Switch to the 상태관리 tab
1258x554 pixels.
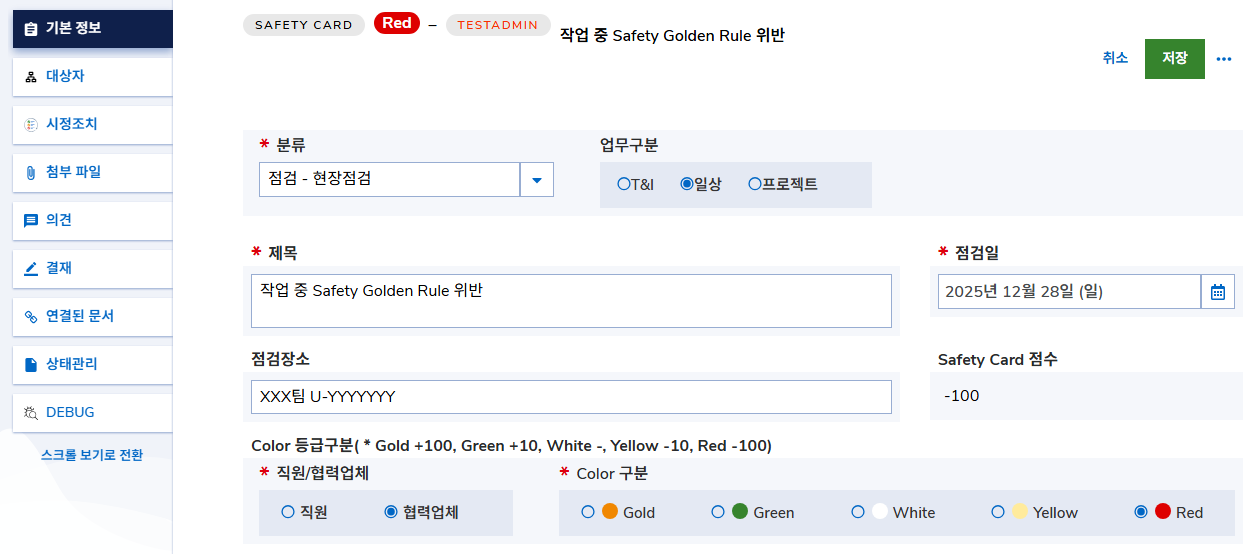click(x=72, y=364)
